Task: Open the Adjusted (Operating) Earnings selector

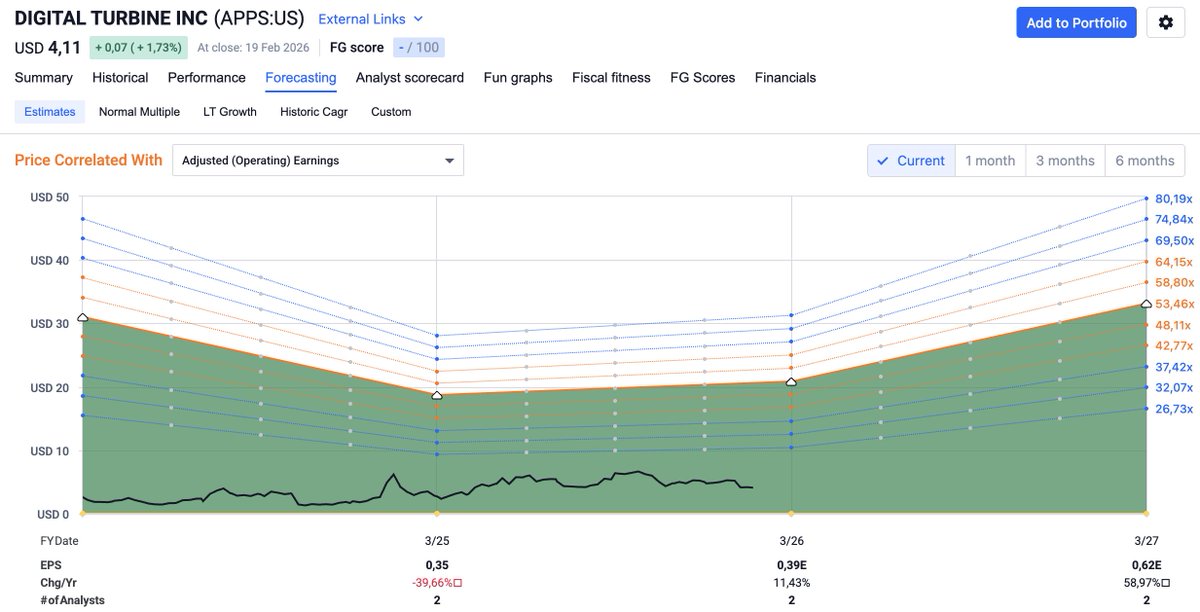Action: (317, 160)
